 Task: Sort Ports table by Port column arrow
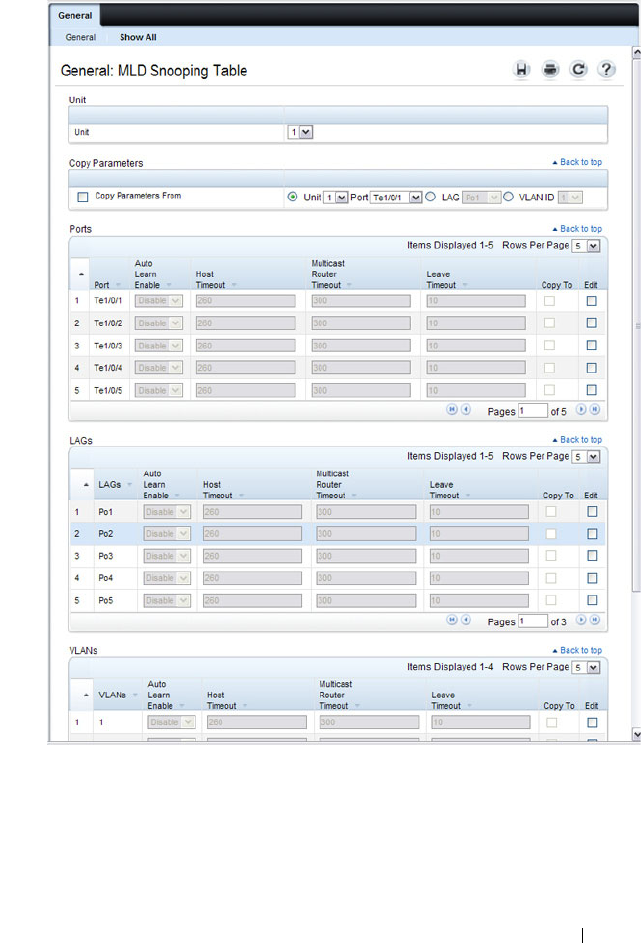(x=118, y=285)
